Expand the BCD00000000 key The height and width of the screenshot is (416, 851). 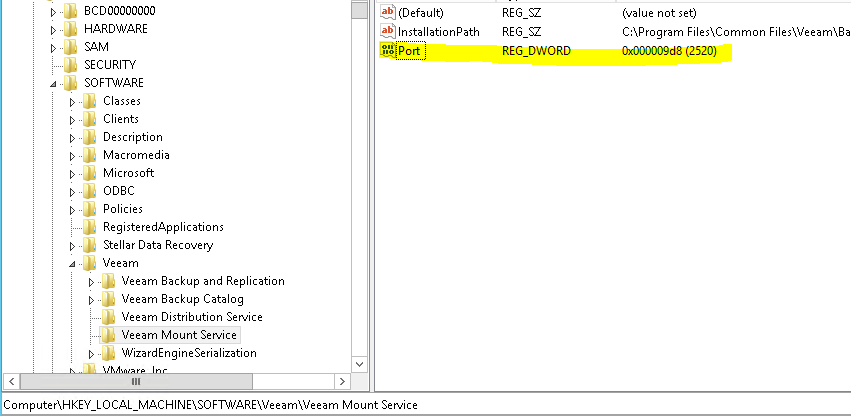pyautogui.click(x=53, y=12)
